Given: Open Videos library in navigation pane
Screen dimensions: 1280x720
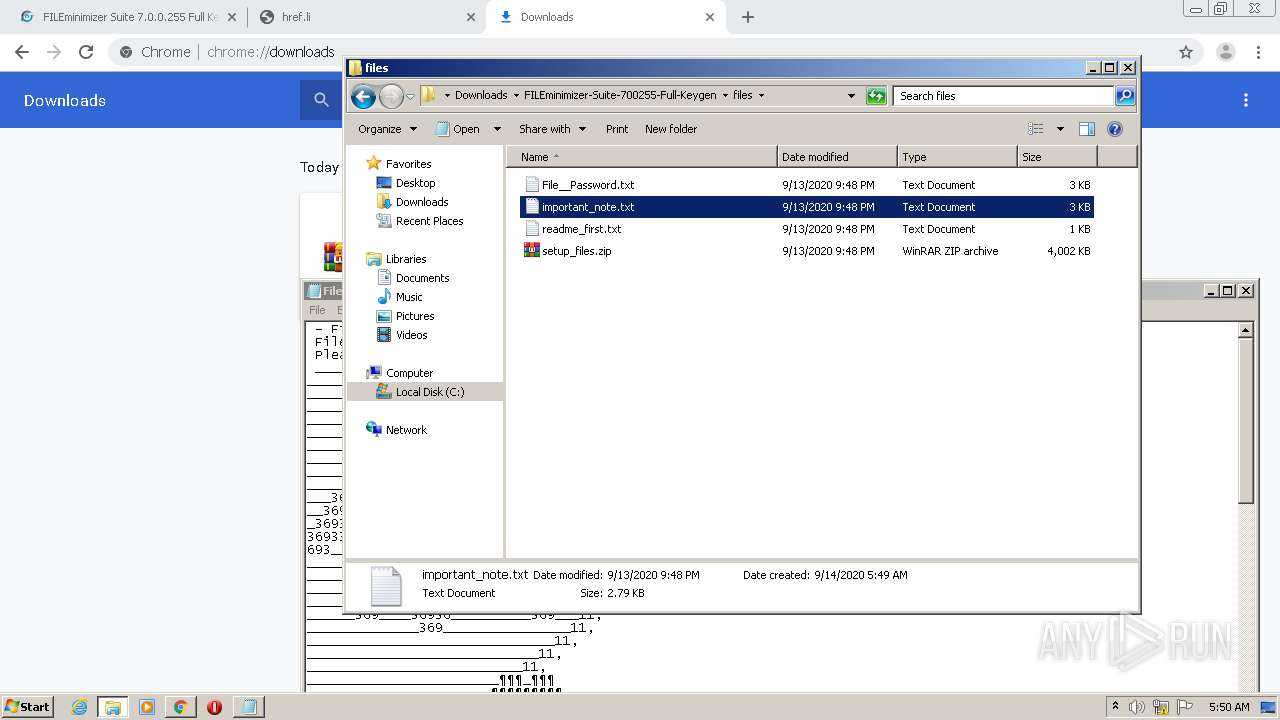Looking at the screenshot, I should pyautogui.click(x=402, y=335).
